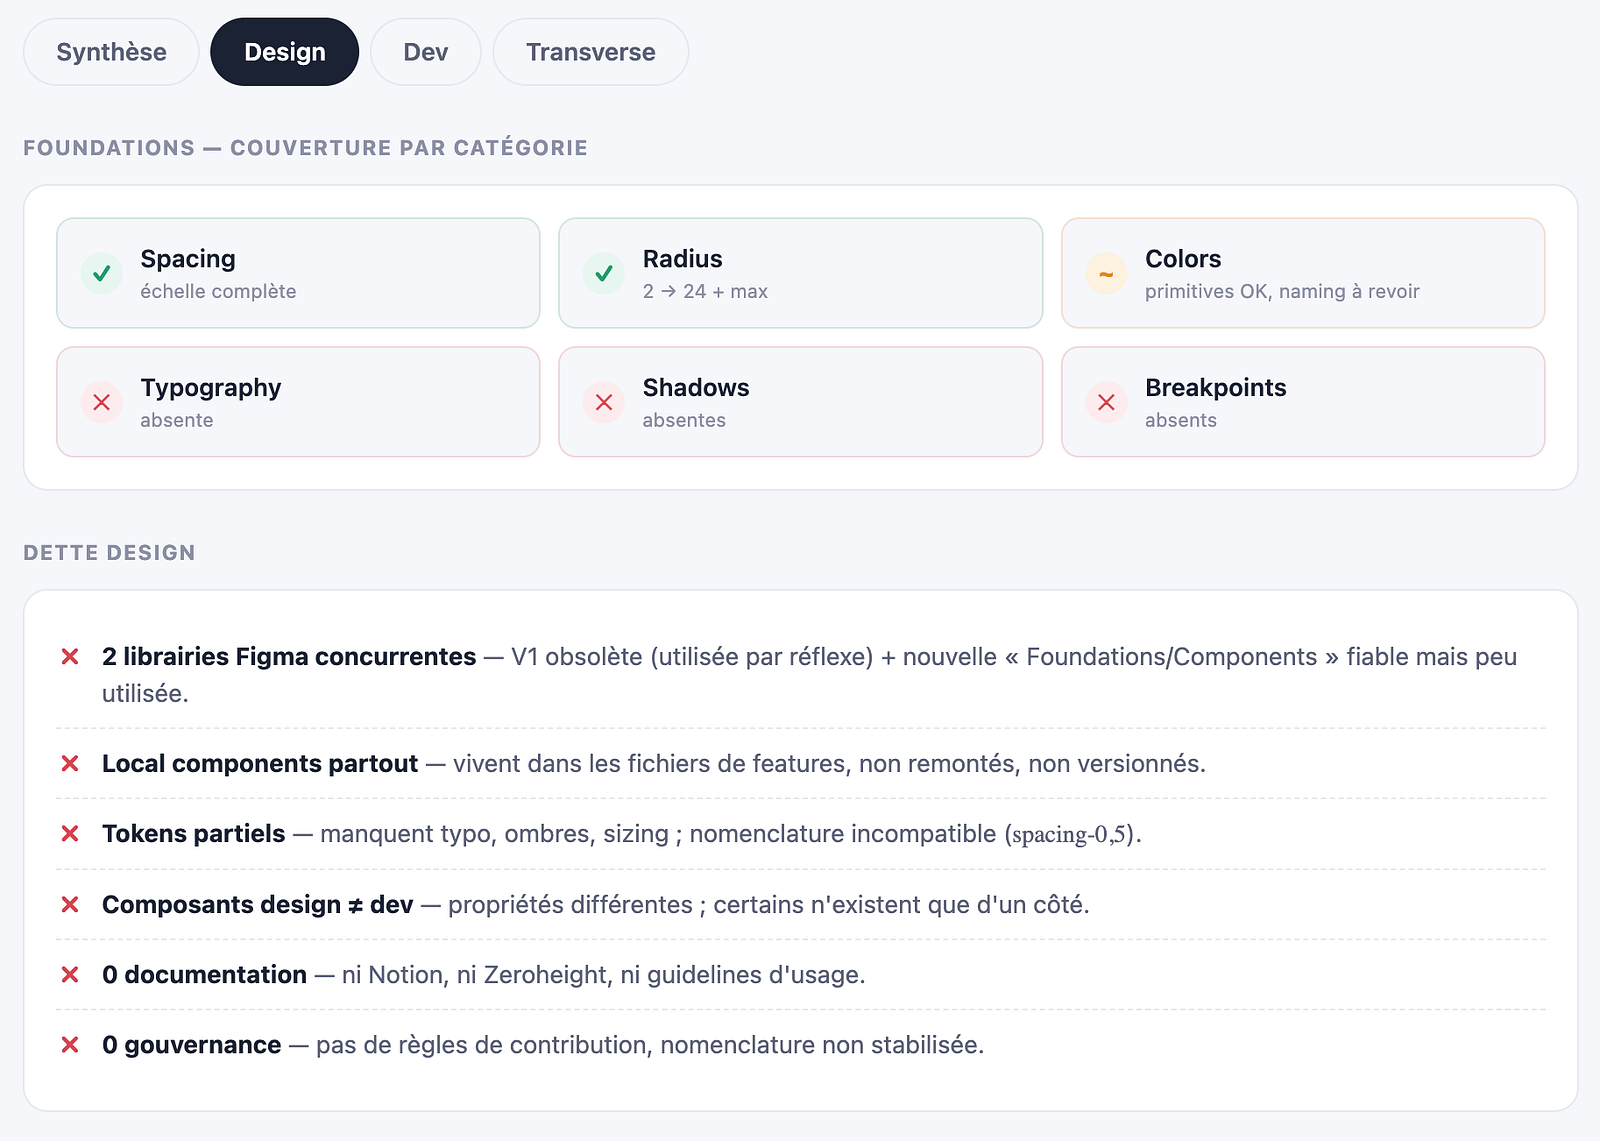Image resolution: width=1600 pixels, height=1141 pixels.
Task: Click the red cross icon beside Breakpoints
Action: tap(1107, 402)
